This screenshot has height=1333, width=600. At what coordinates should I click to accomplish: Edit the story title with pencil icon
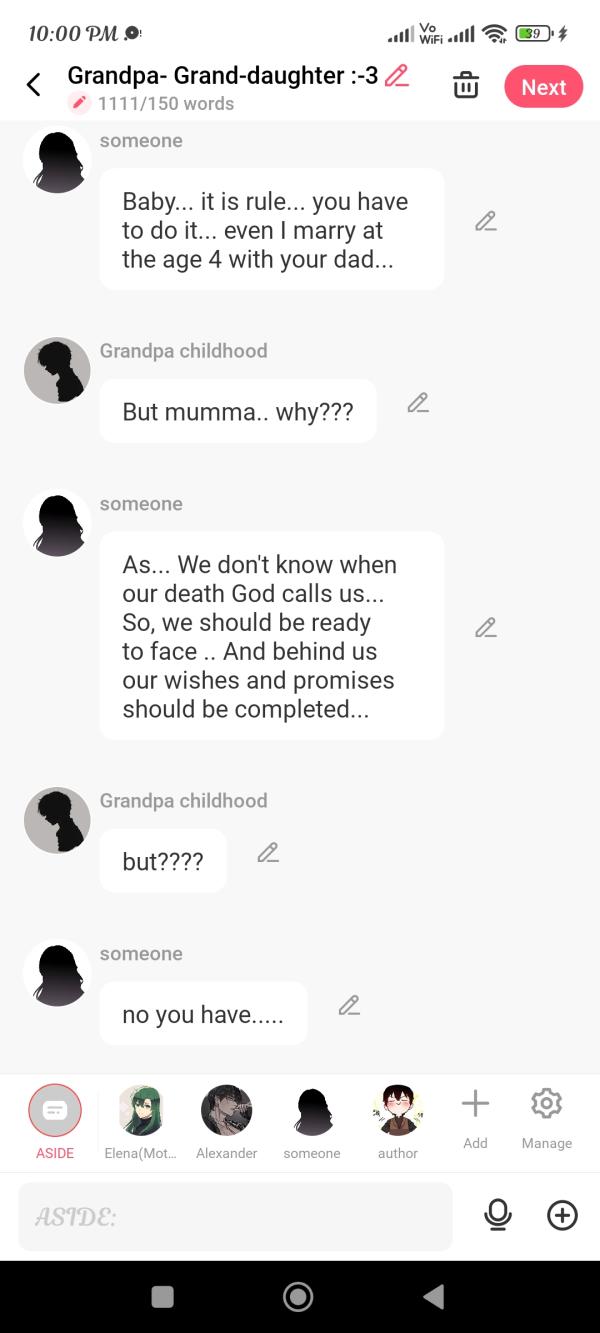[397, 76]
